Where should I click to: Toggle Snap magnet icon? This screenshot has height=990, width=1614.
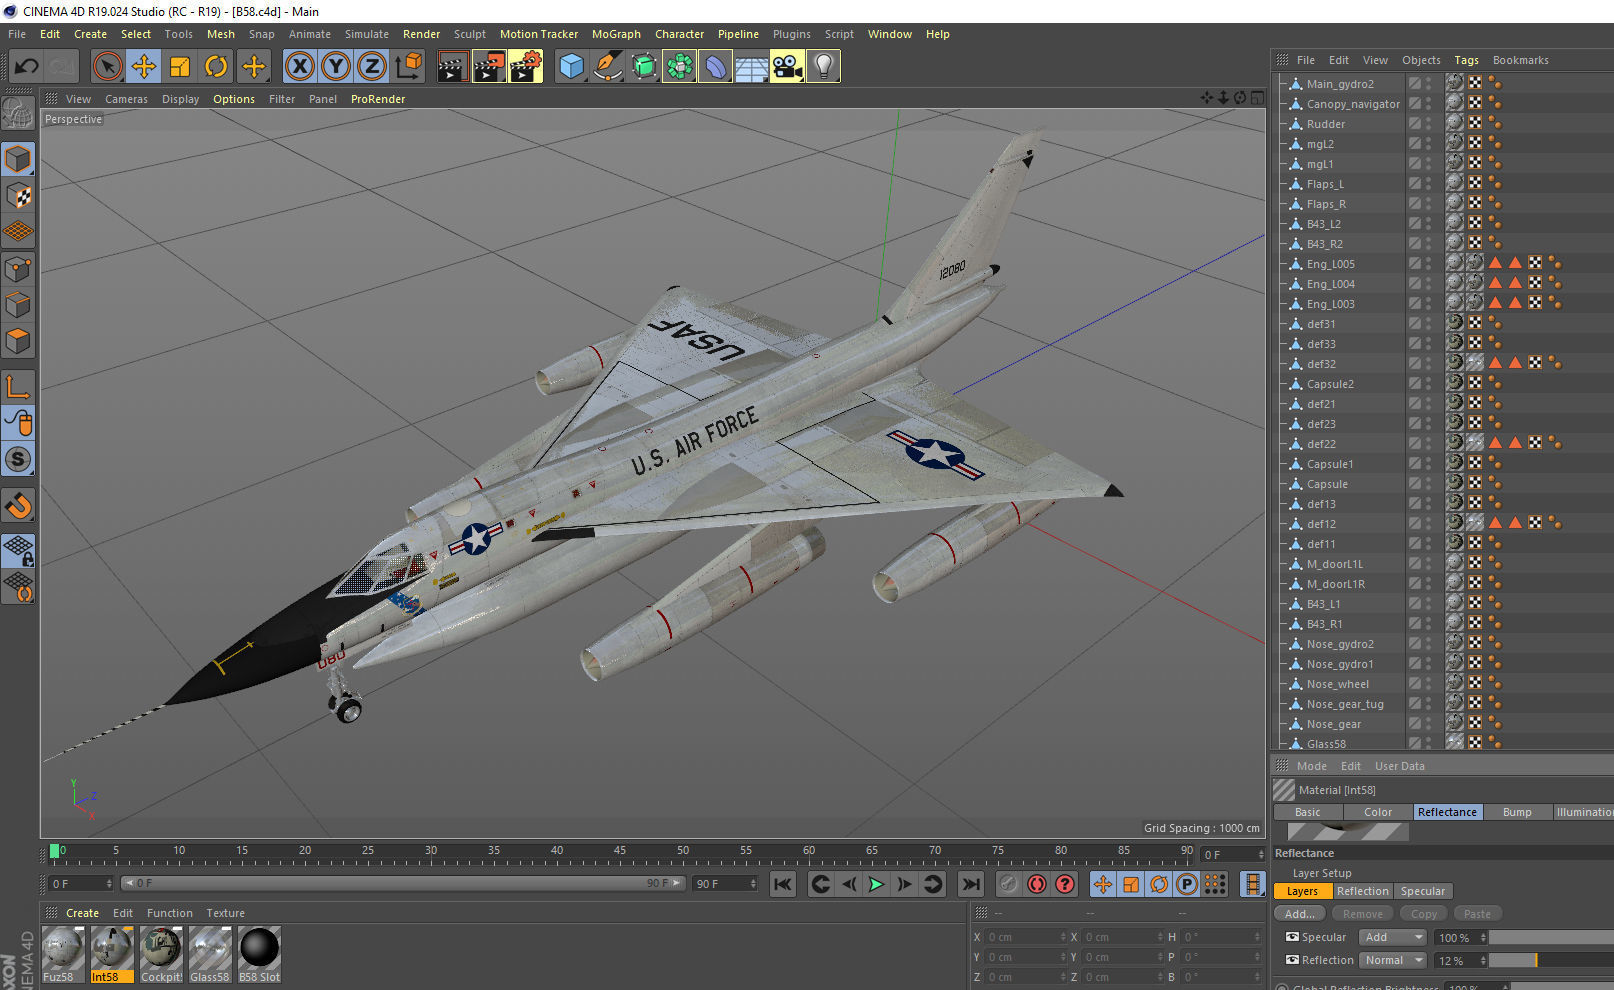(x=18, y=505)
